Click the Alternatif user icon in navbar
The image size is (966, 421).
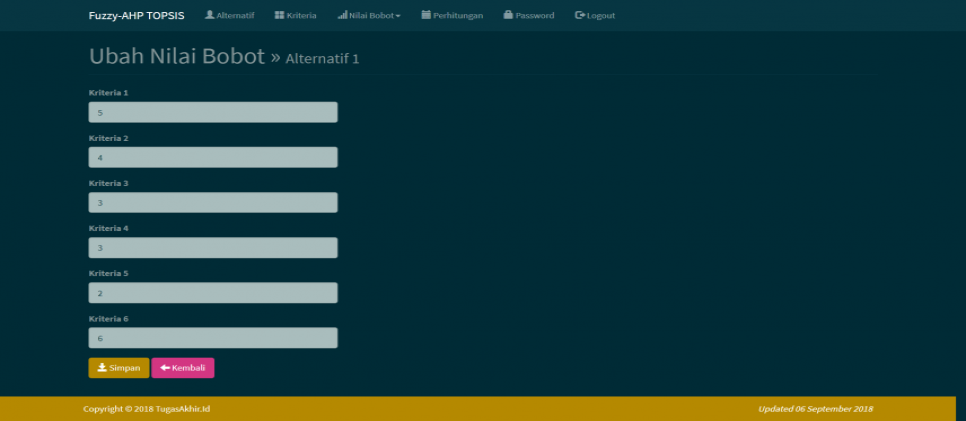coord(210,15)
